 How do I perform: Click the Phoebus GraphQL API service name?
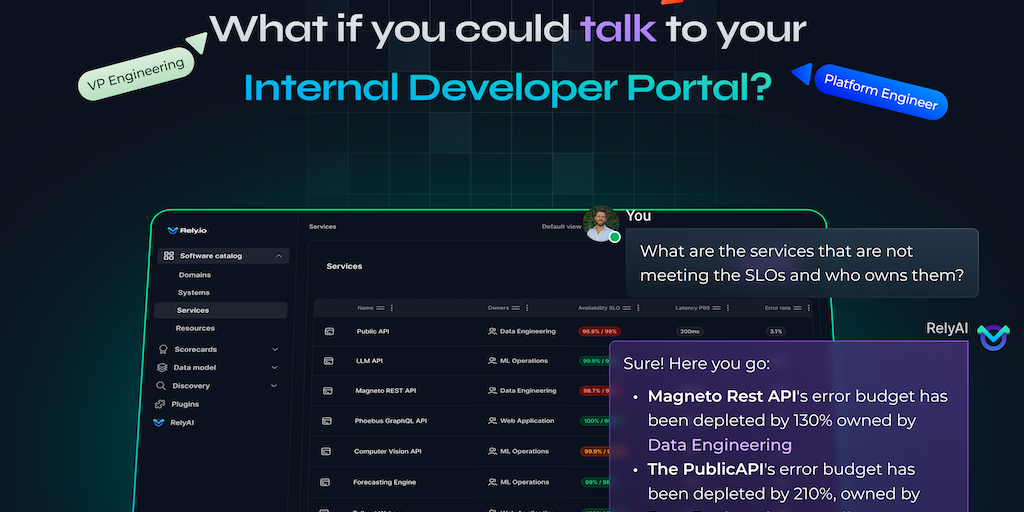[391, 421]
